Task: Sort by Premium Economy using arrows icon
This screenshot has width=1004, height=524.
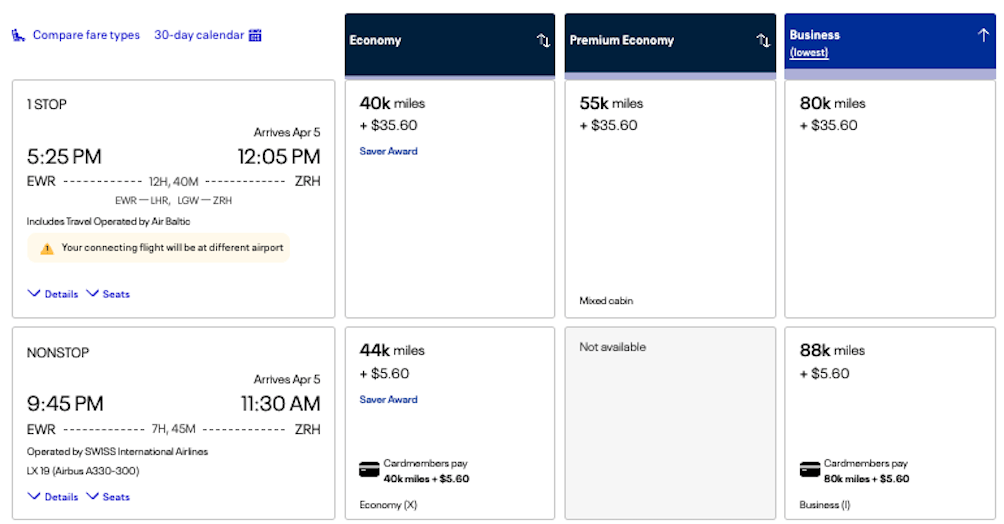Action: click(x=763, y=41)
